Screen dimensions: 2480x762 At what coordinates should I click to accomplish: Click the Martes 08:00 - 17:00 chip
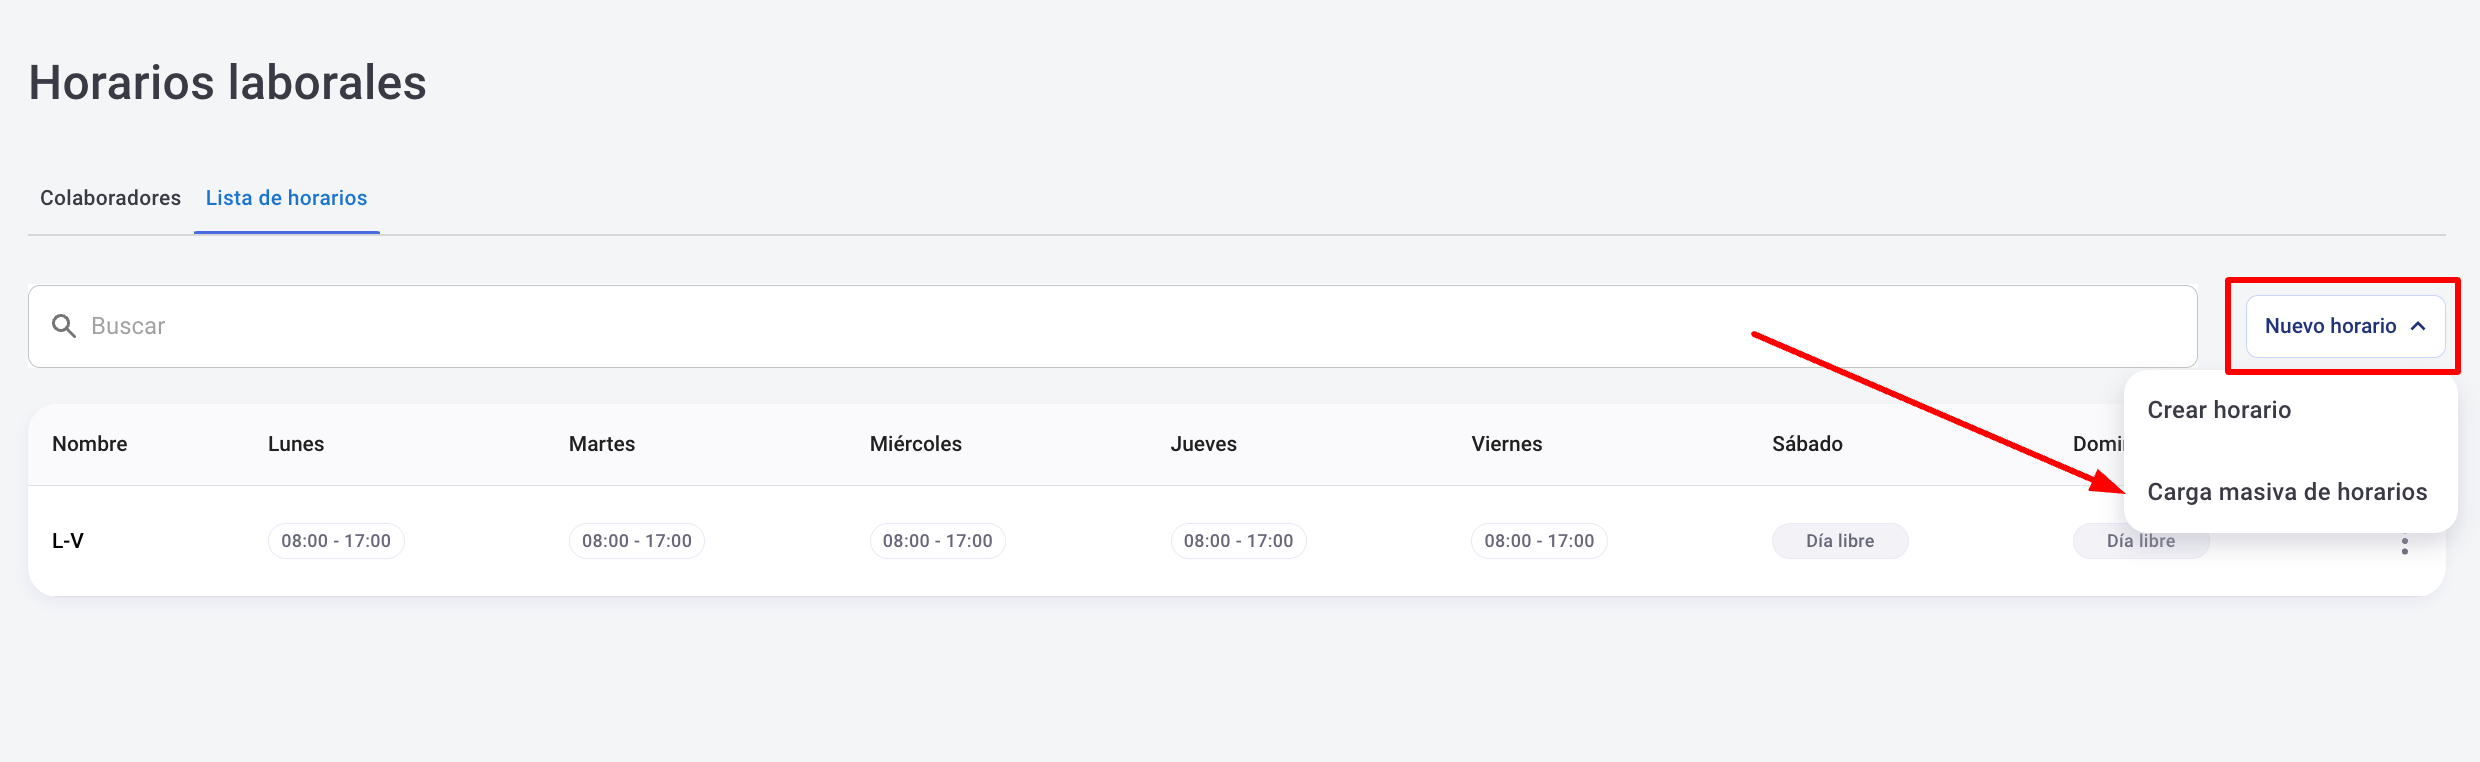tap(637, 541)
